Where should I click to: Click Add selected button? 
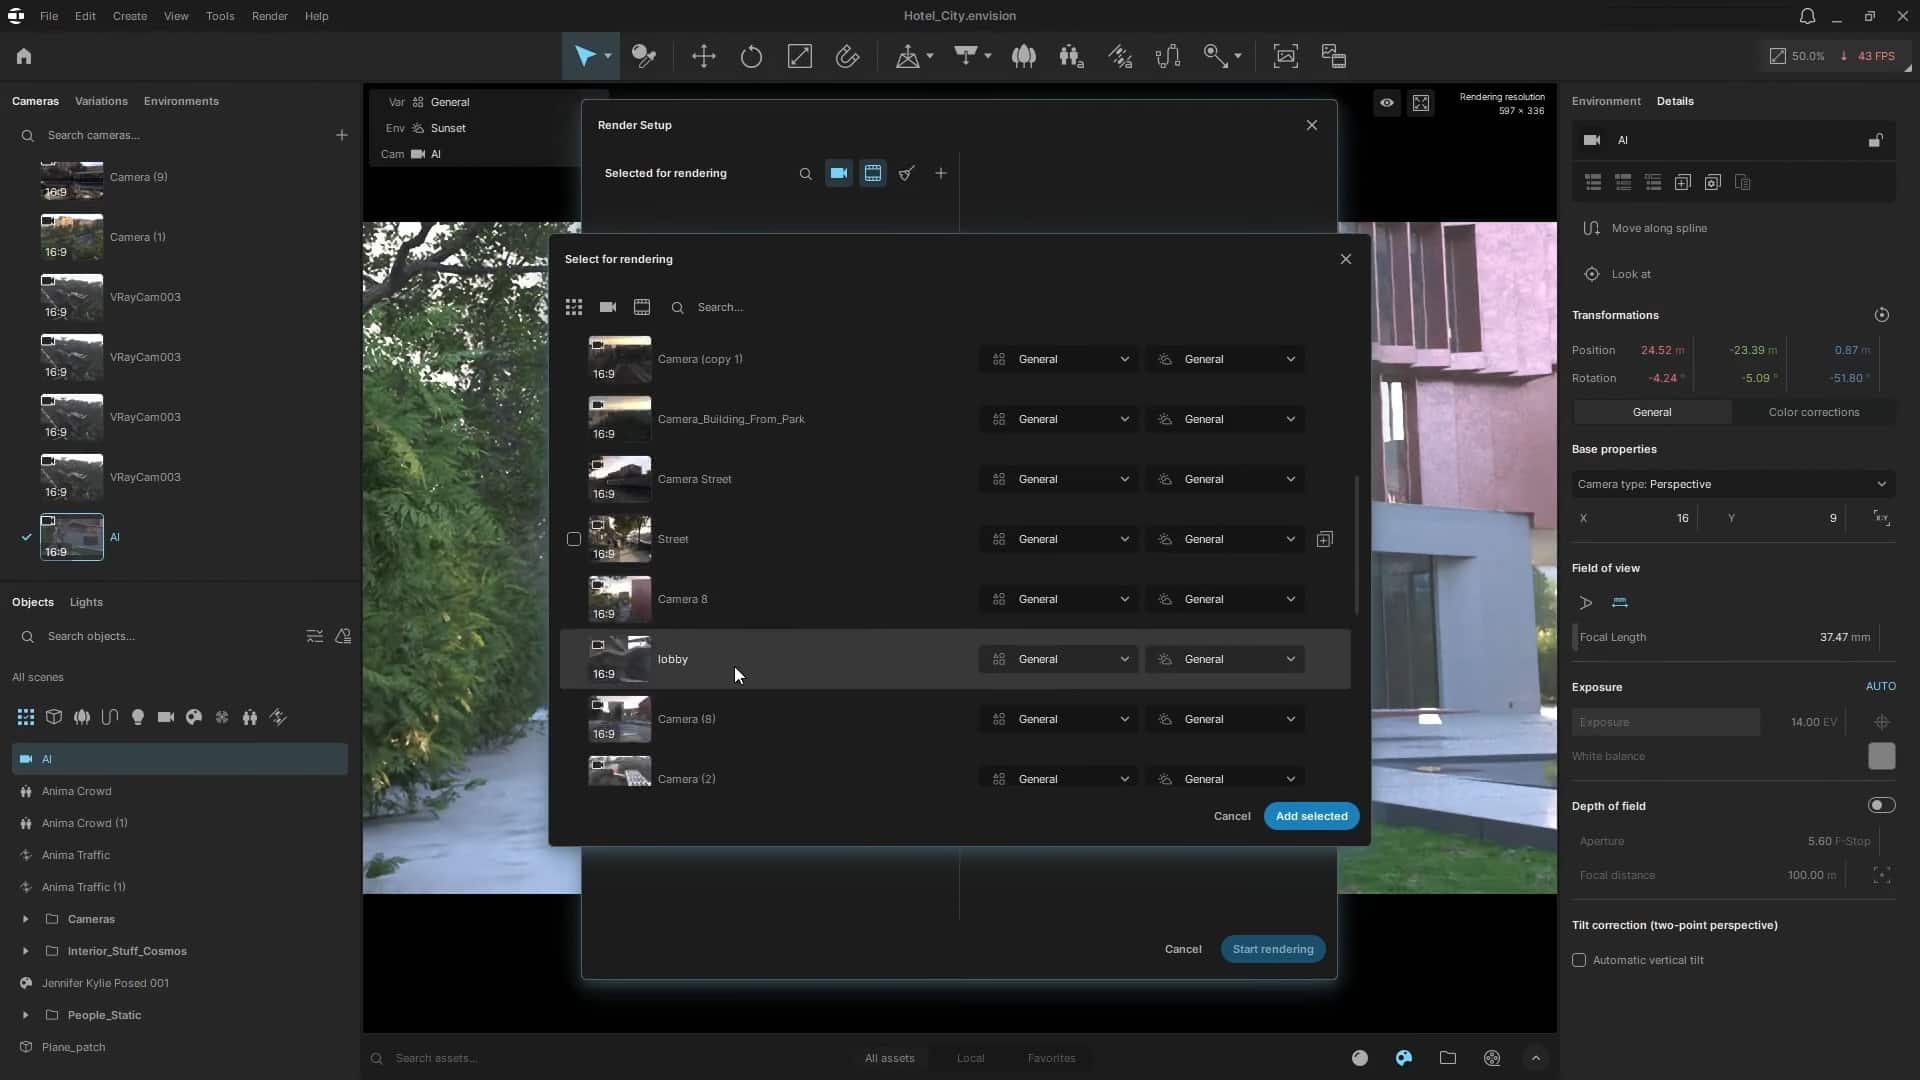point(1311,816)
